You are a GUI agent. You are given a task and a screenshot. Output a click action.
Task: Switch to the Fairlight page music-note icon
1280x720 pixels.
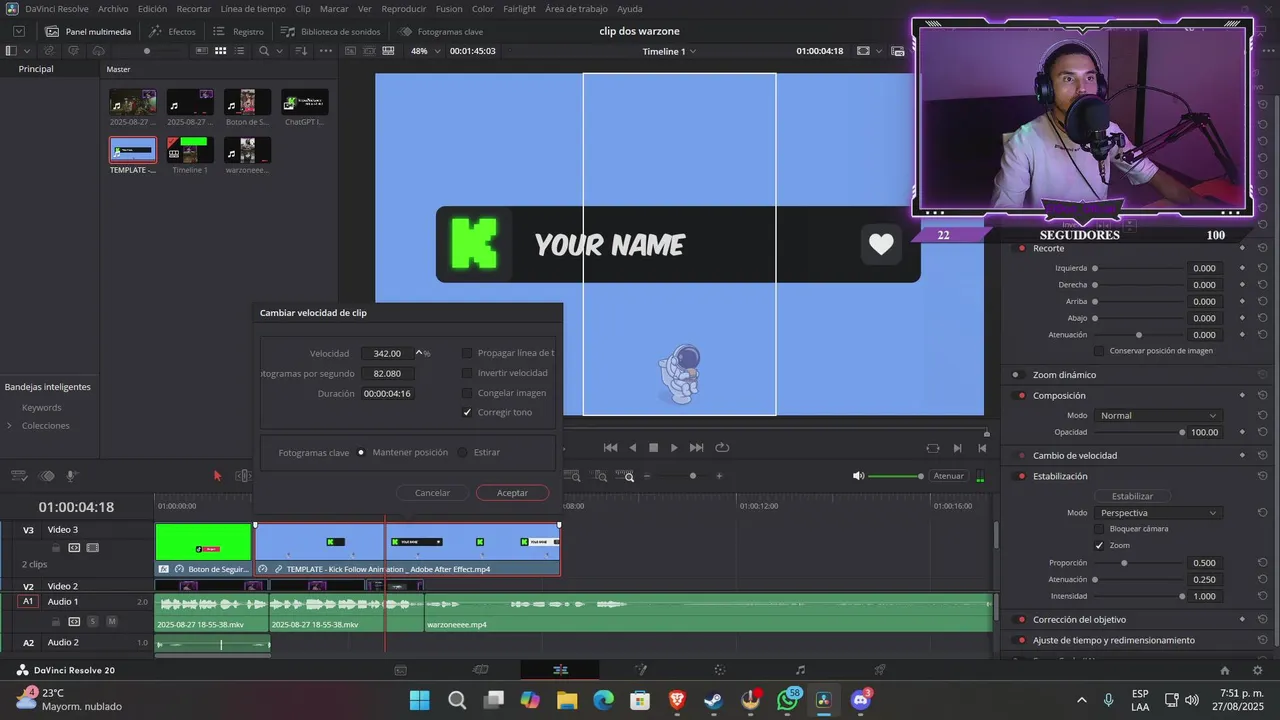click(x=800, y=670)
